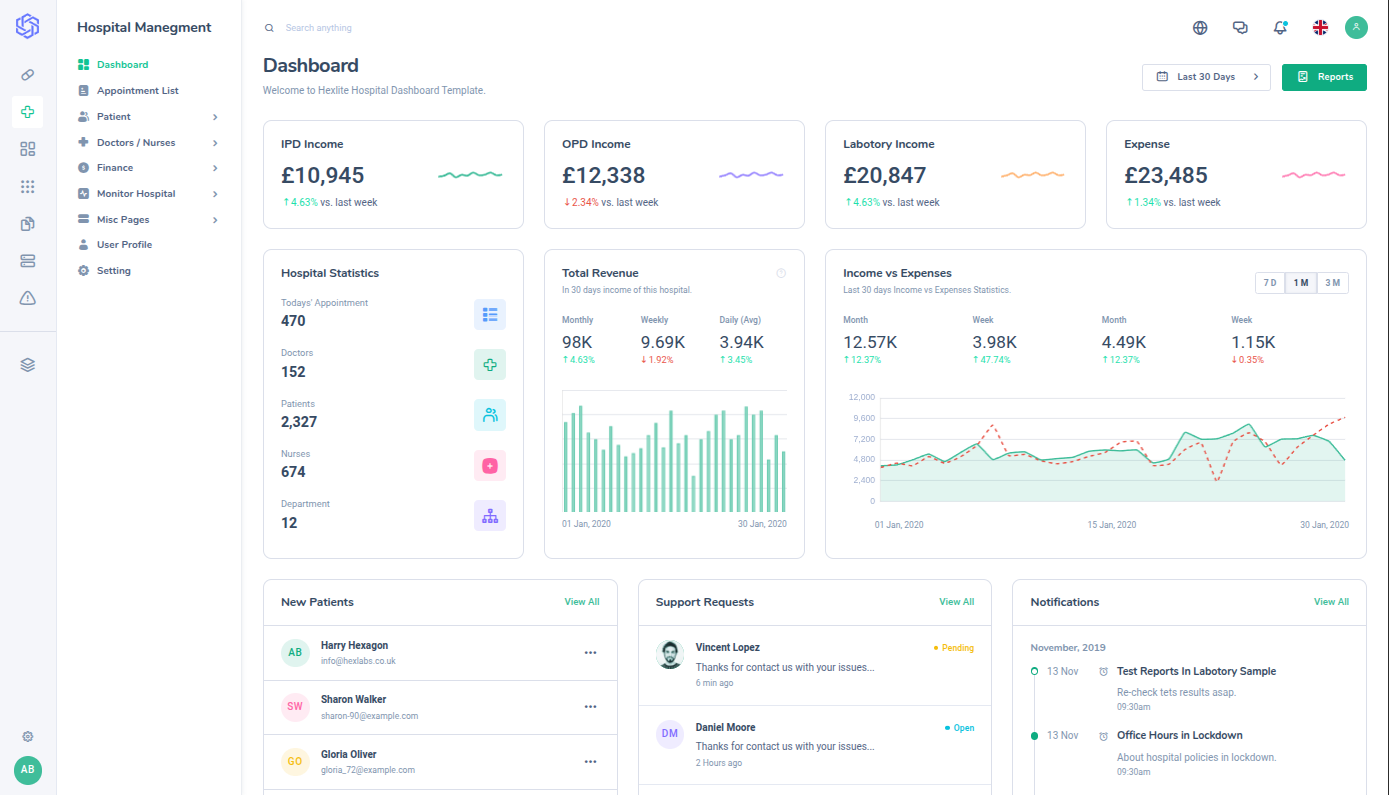The width and height of the screenshot is (1389, 795).
Task: Click the warning triangle icon in left rail
Action: click(x=28, y=298)
